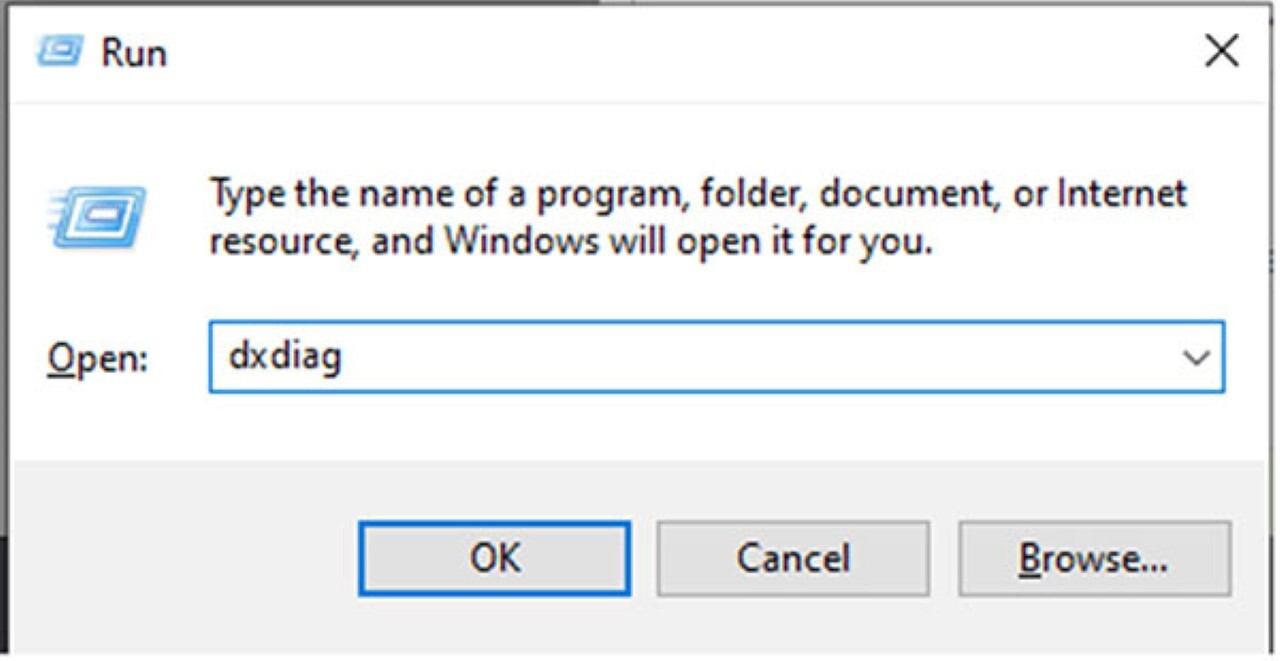Click the "Run" title text
Image resolution: width=1280 pixels, height=661 pixels.
pyautogui.click(x=134, y=52)
